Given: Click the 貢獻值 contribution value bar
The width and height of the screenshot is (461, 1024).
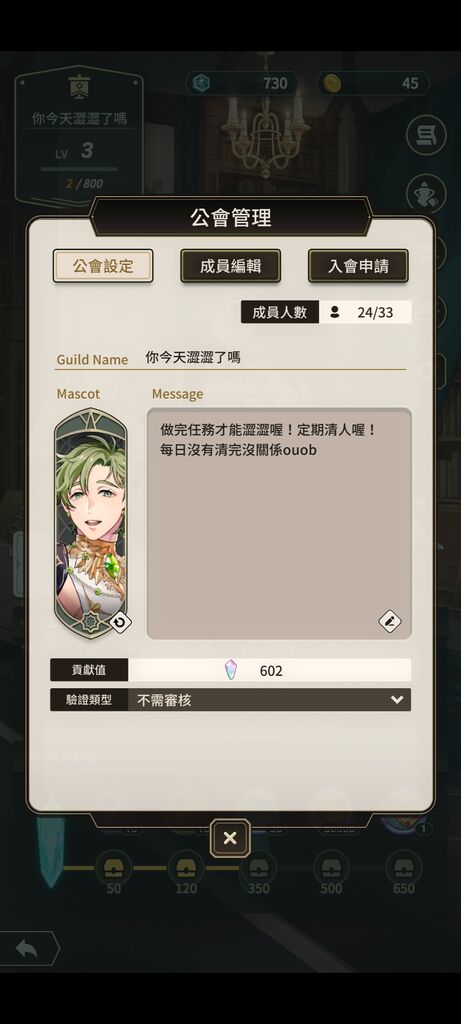Looking at the screenshot, I should (230, 670).
